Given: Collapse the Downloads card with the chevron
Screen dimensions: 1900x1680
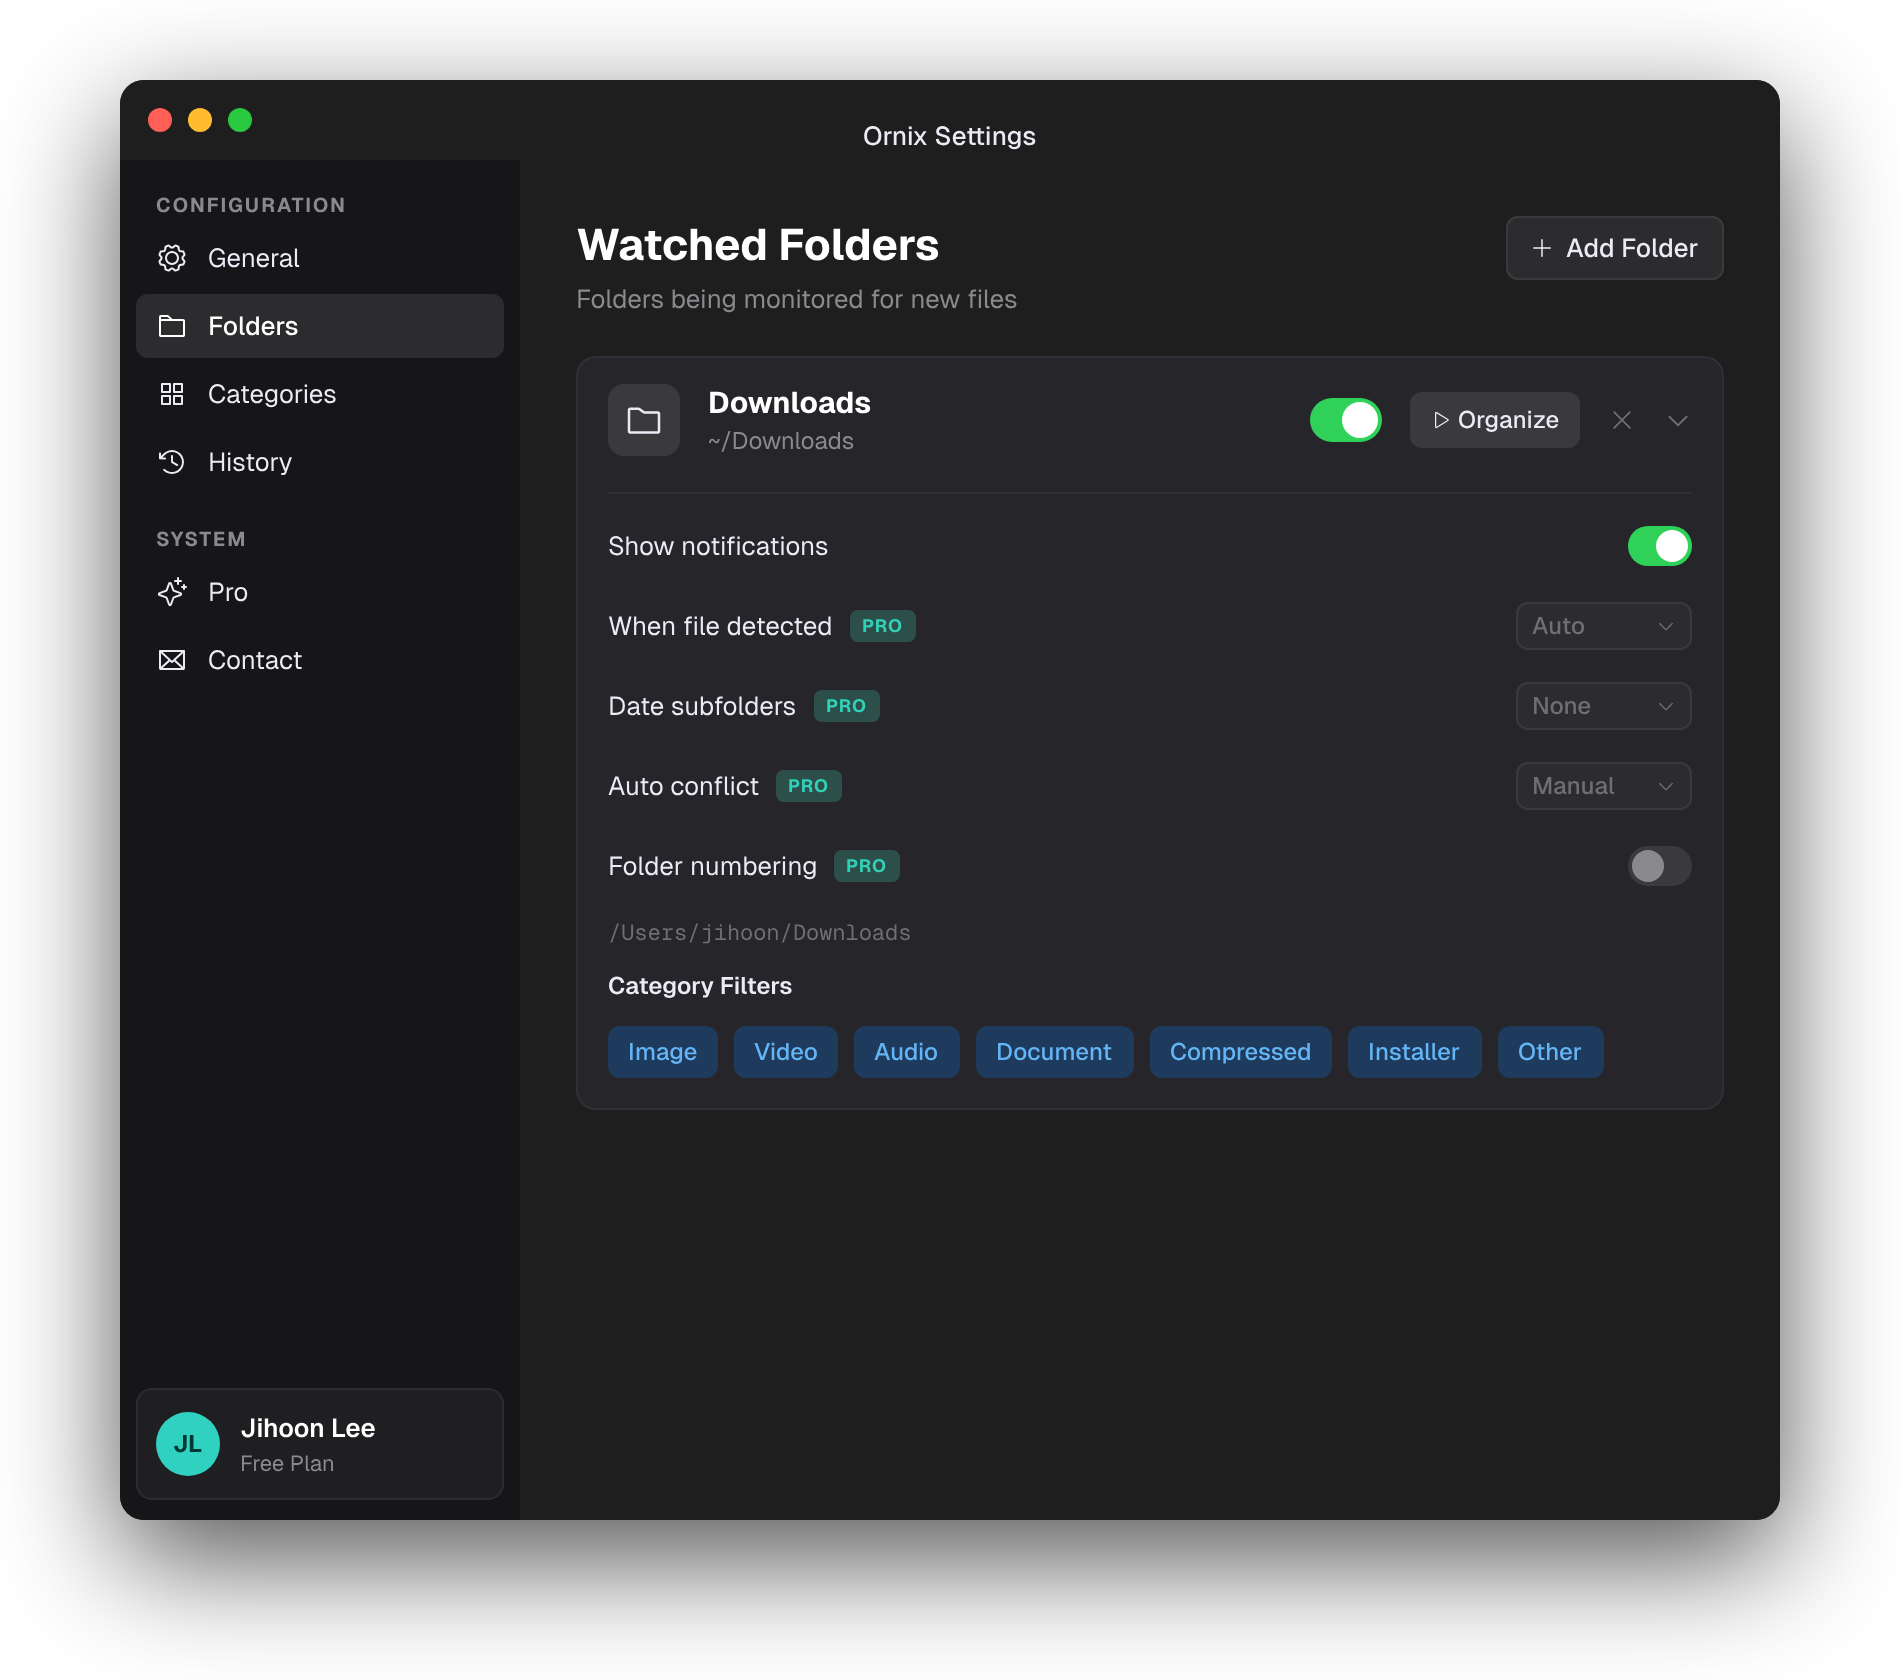Looking at the screenshot, I should (1678, 420).
